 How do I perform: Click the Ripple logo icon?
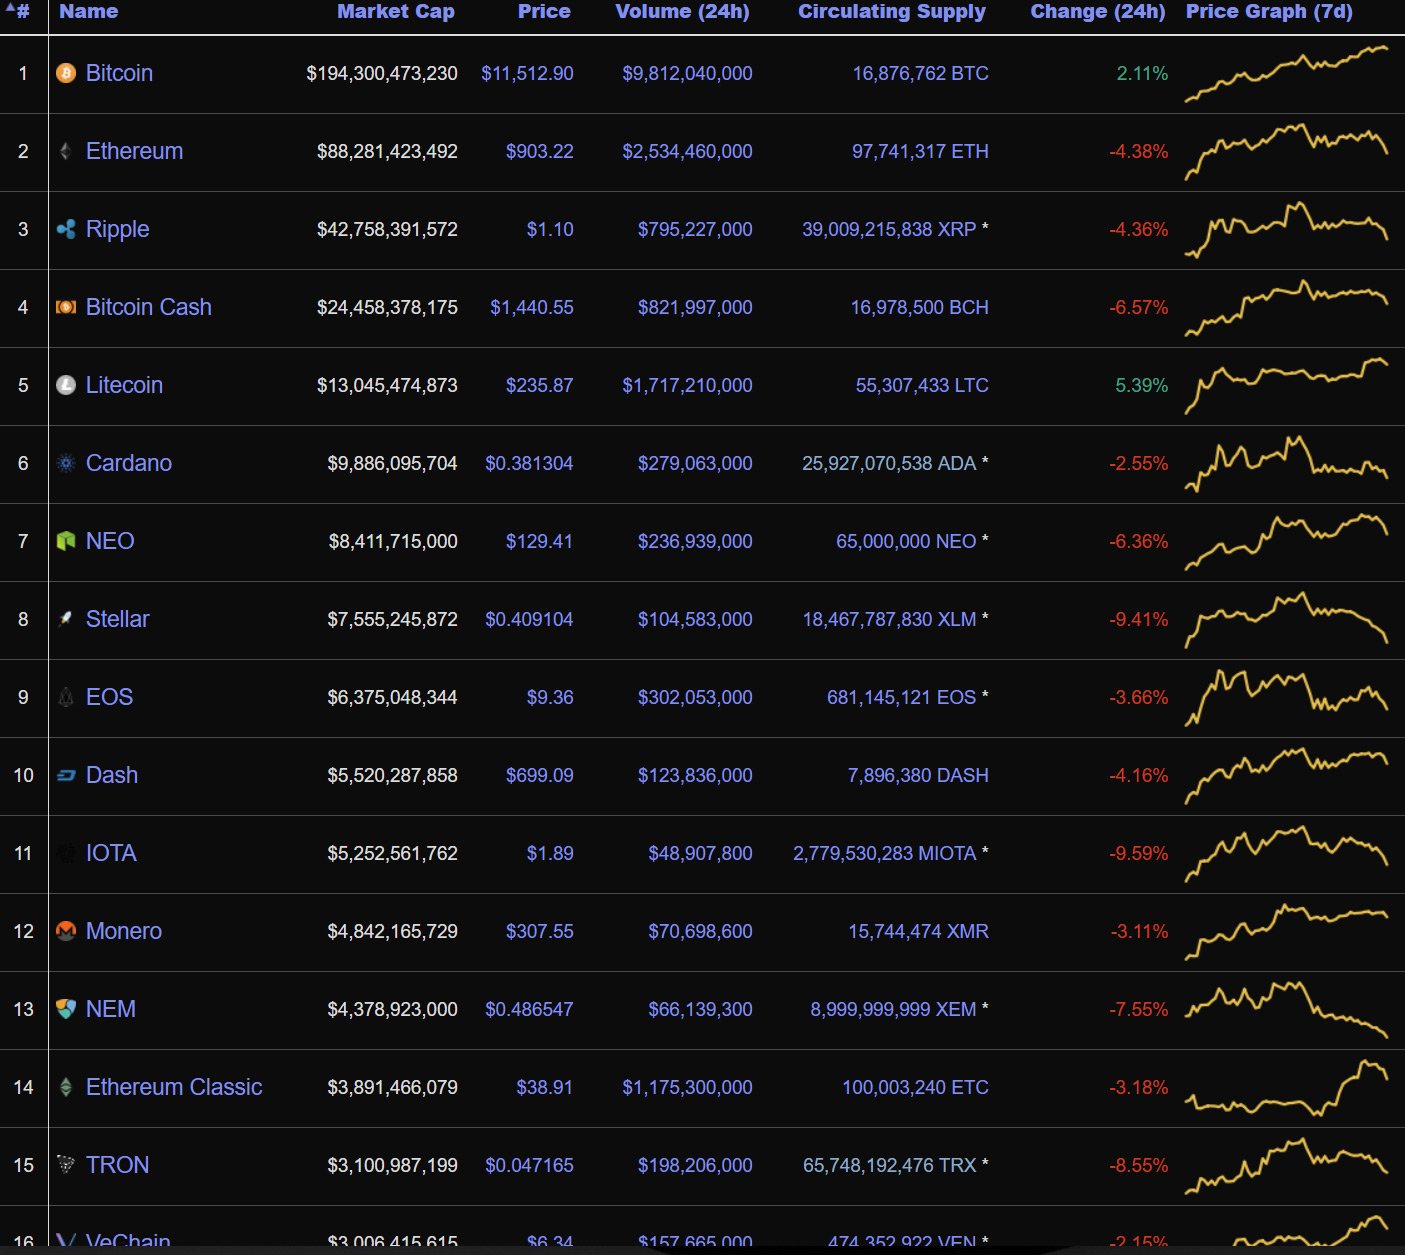click(x=66, y=229)
